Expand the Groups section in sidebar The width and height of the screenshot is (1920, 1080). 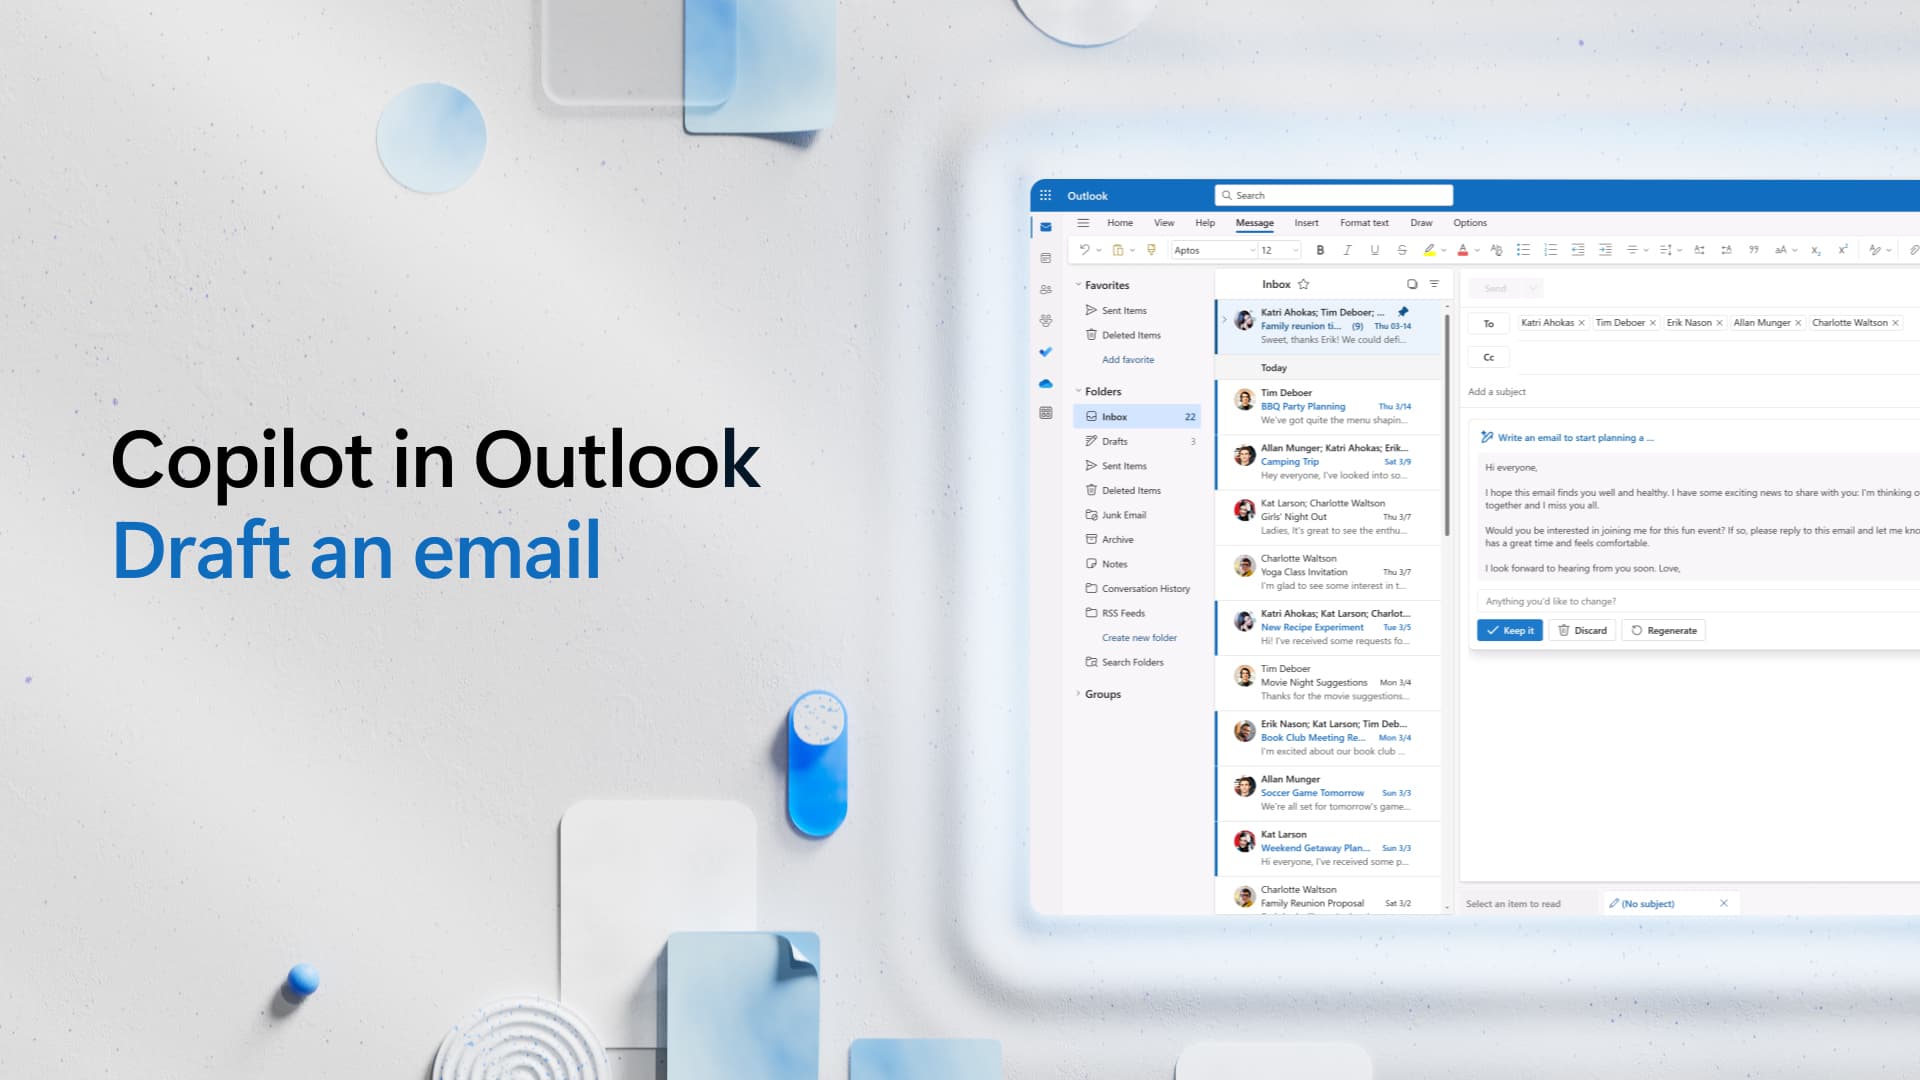click(x=1079, y=694)
